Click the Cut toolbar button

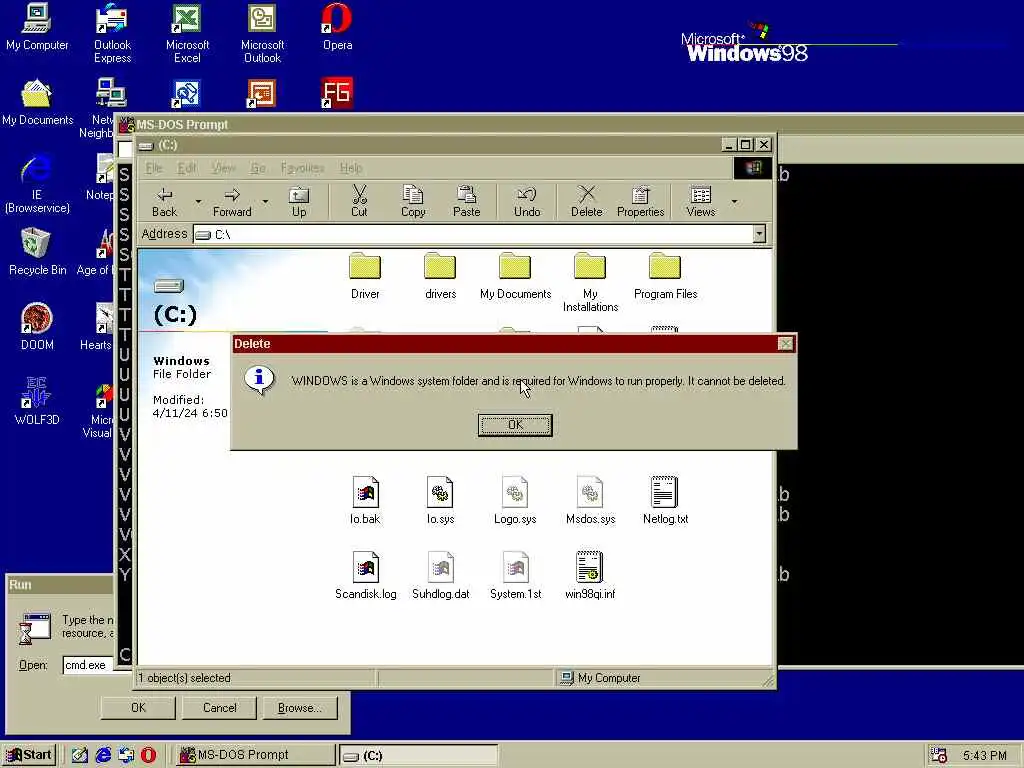(359, 202)
